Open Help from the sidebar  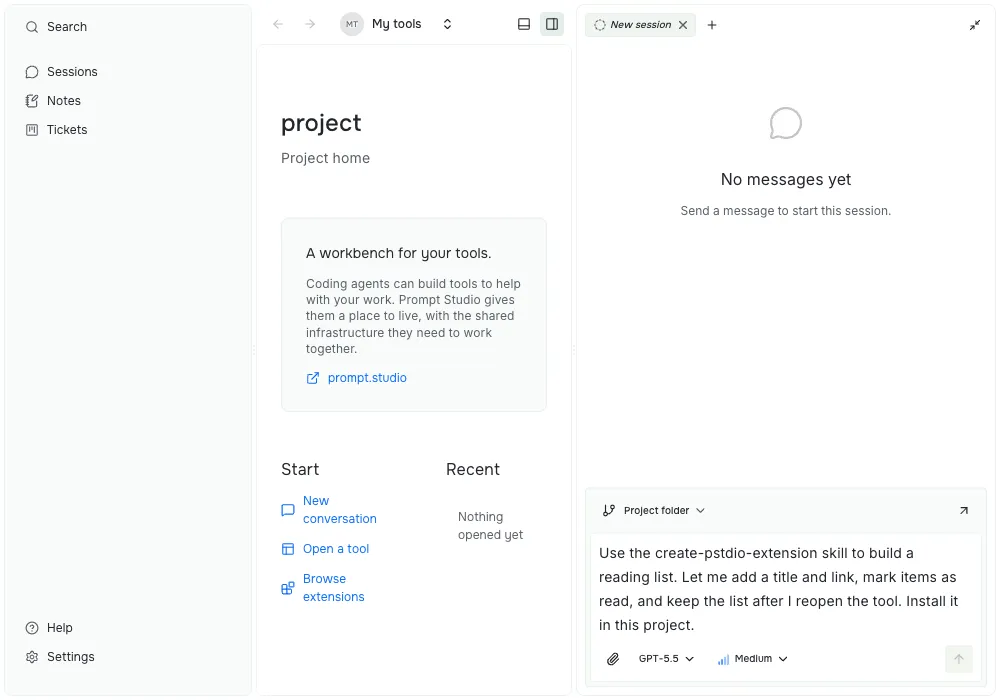pos(49,628)
